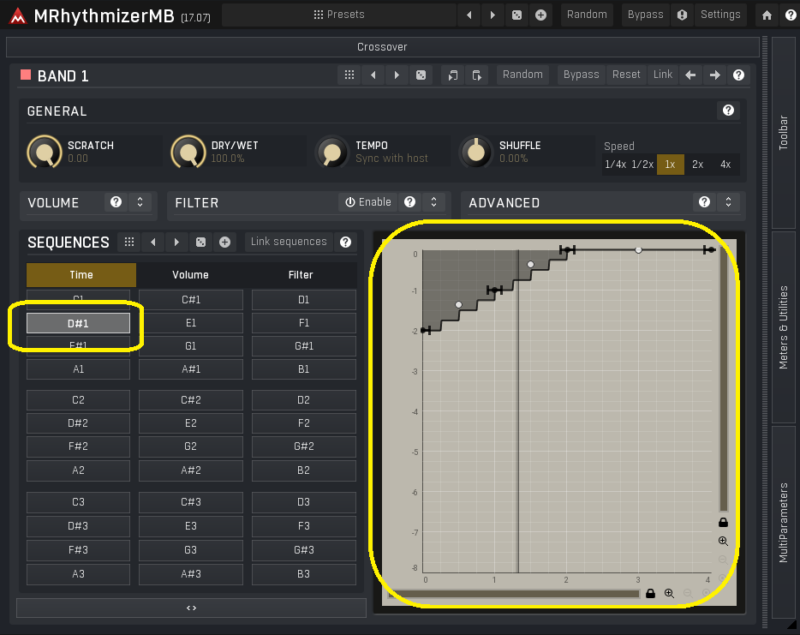Open the Presets dropdown in the title bar
Viewport: 800px width, 635px height.
tap(339, 15)
